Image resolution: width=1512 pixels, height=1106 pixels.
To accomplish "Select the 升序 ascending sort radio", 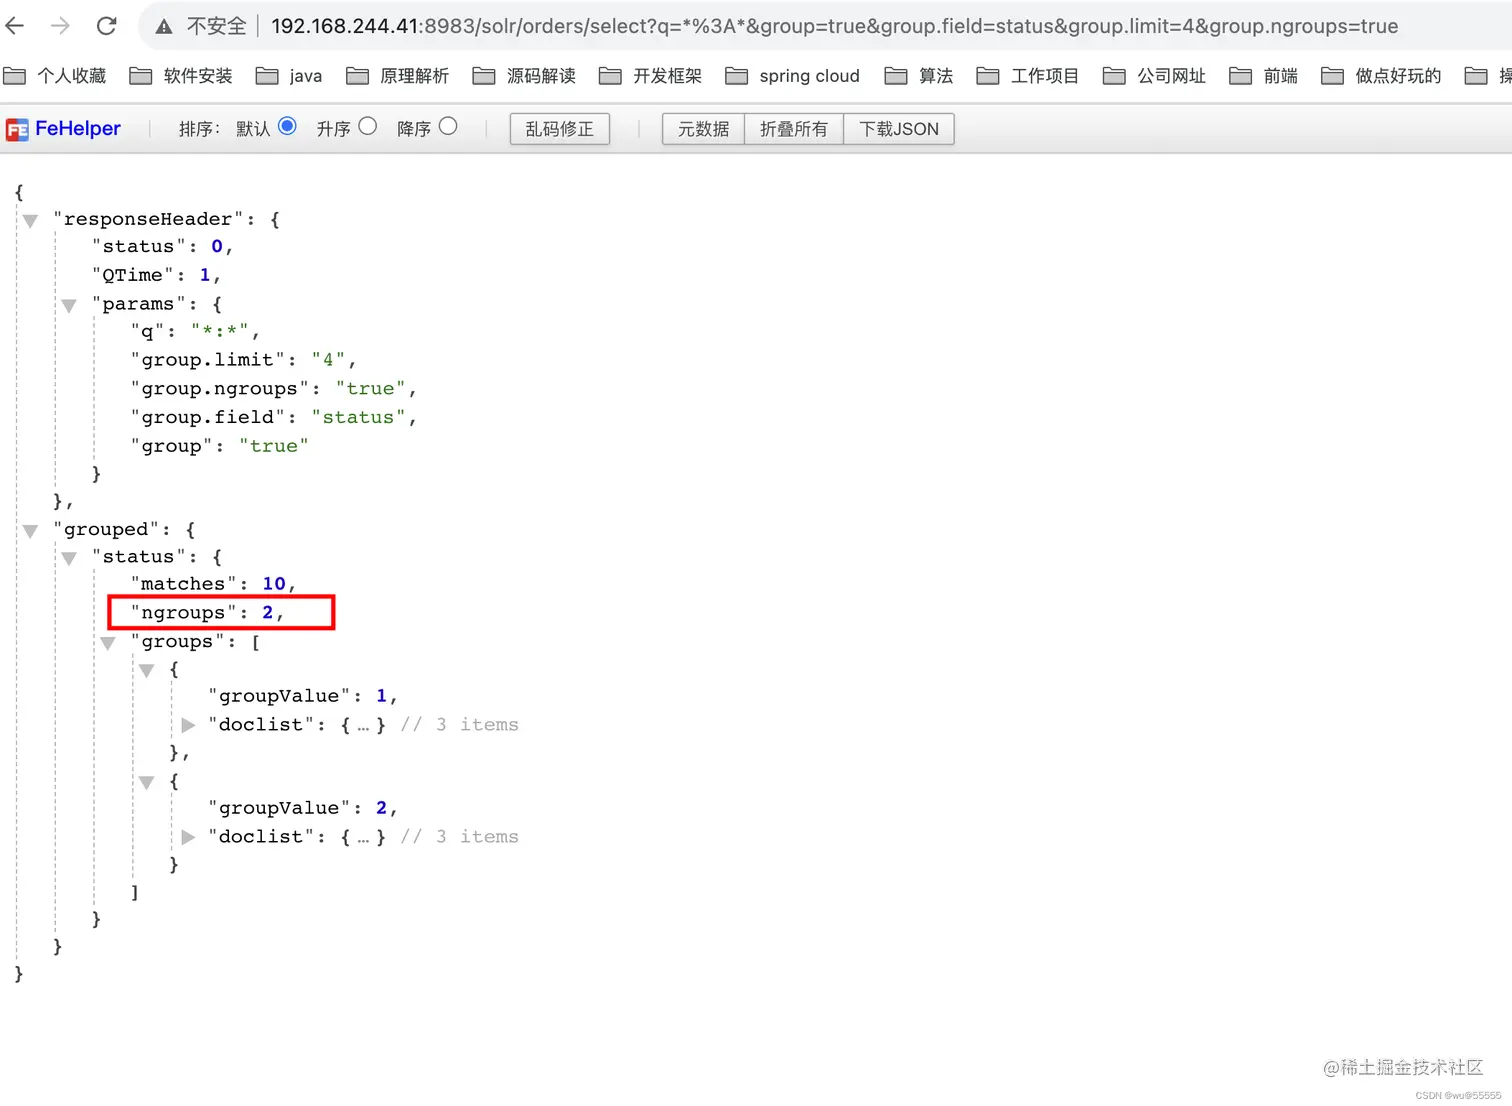I will [x=368, y=126].
